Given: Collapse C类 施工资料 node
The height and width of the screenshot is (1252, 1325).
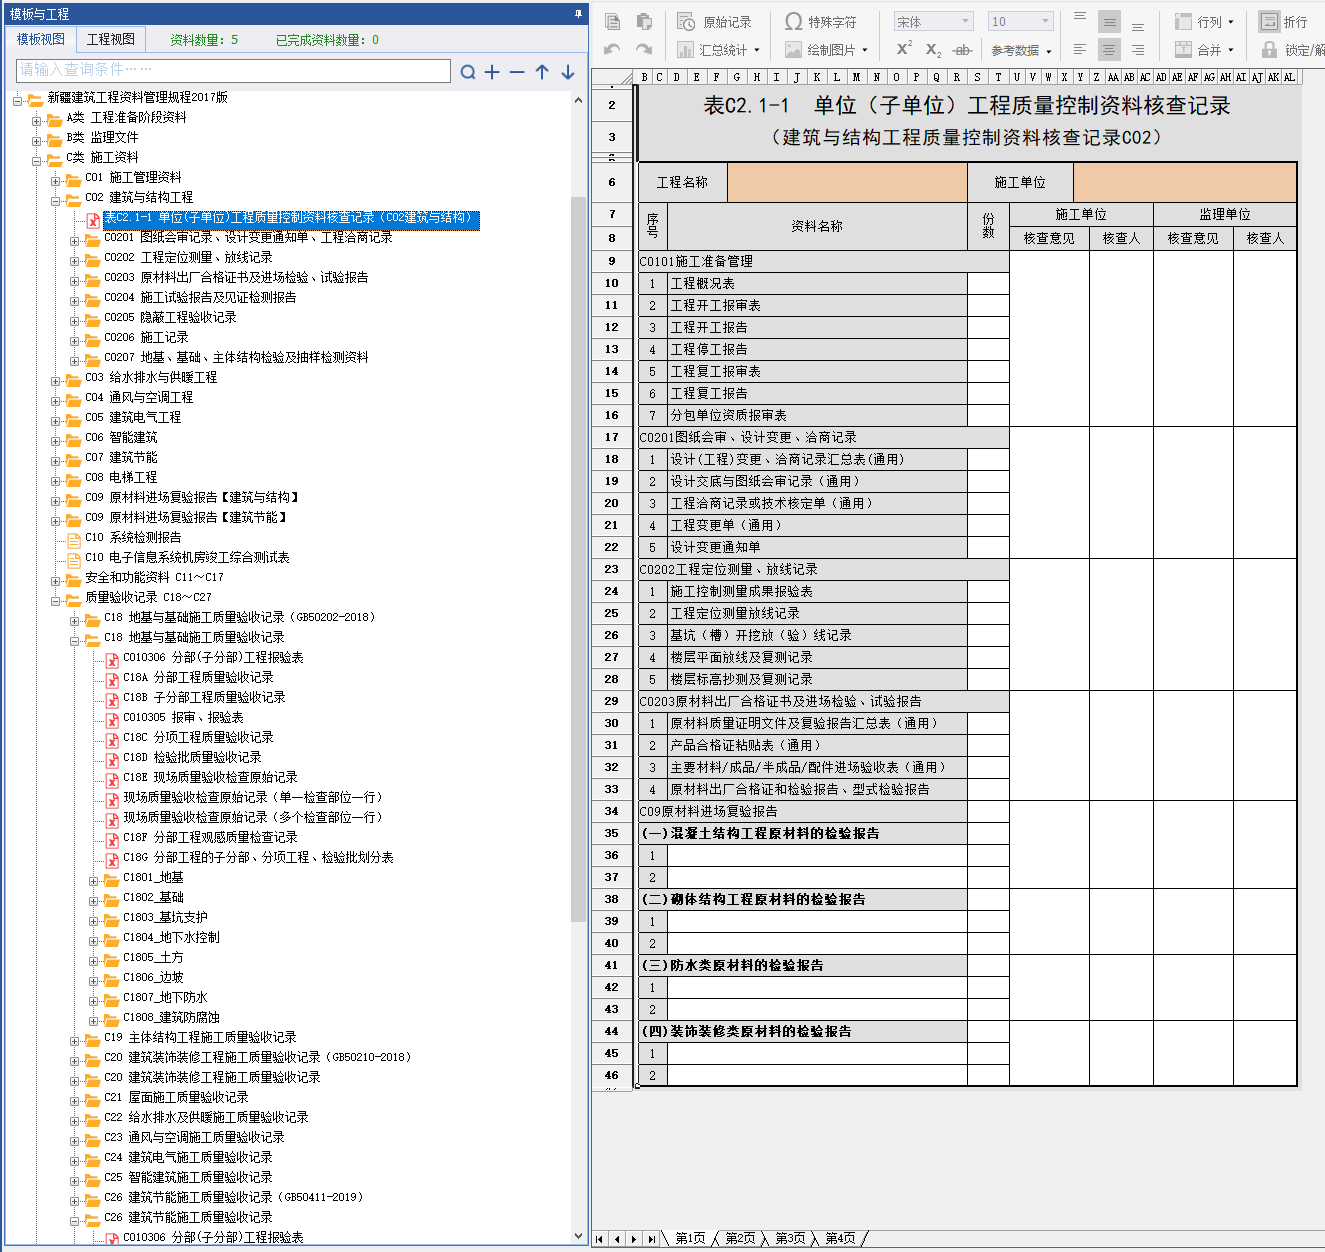Looking at the screenshot, I should (x=37, y=160).
